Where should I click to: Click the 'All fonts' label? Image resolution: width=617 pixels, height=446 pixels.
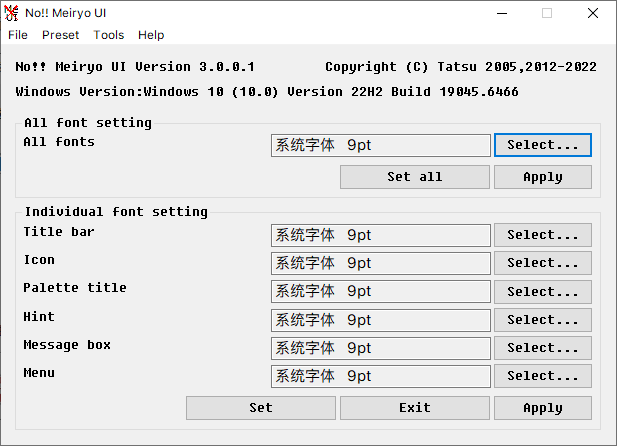[x=59, y=142]
